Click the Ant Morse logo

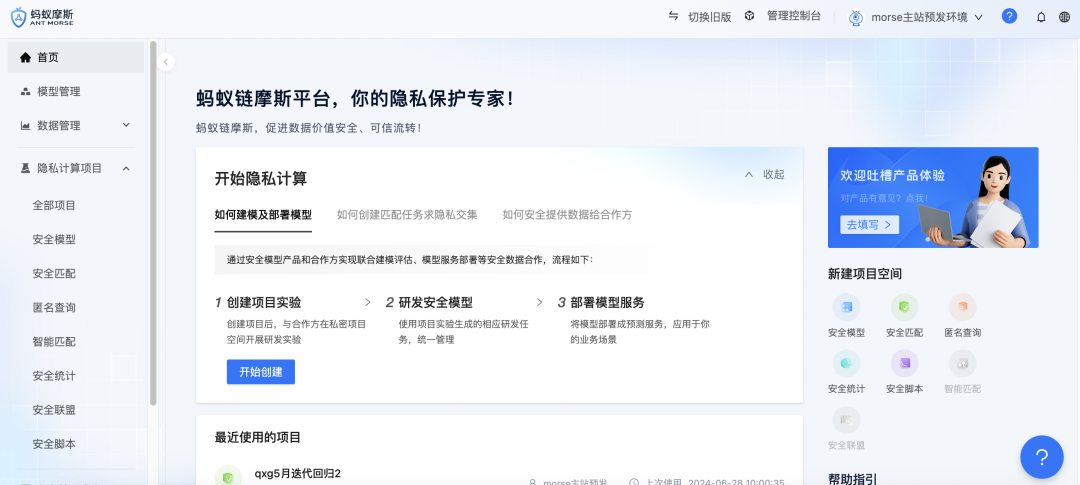tap(41, 17)
